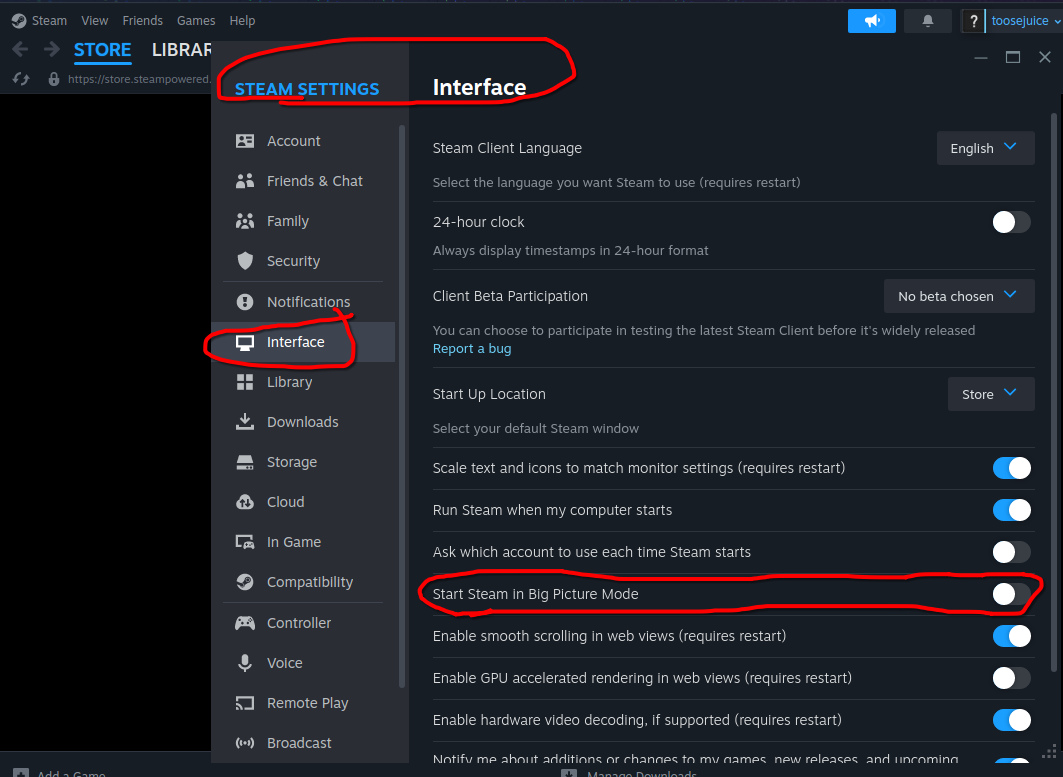Select the Security shield icon

click(x=245, y=261)
